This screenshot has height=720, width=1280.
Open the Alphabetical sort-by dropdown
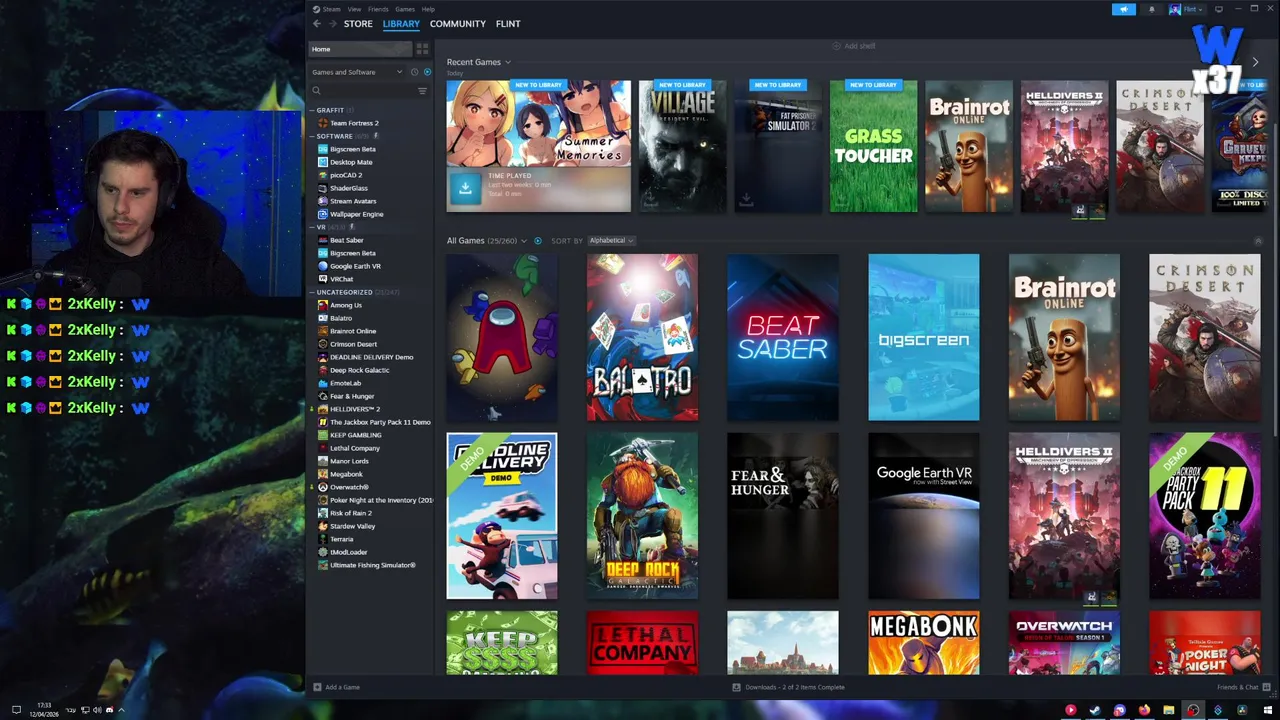pyautogui.click(x=611, y=240)
